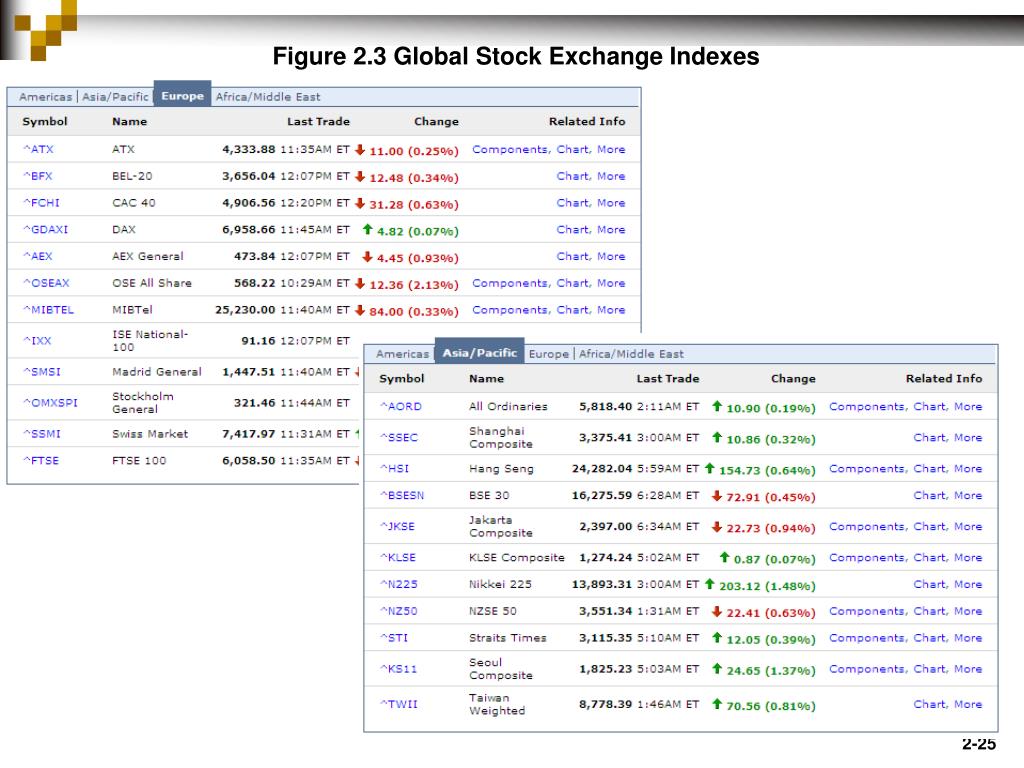The width and height of the screenshot is (1024, 768).
Task: Open Africa/Middle East tab in the Europe table
Action: (x=268, y=97)
